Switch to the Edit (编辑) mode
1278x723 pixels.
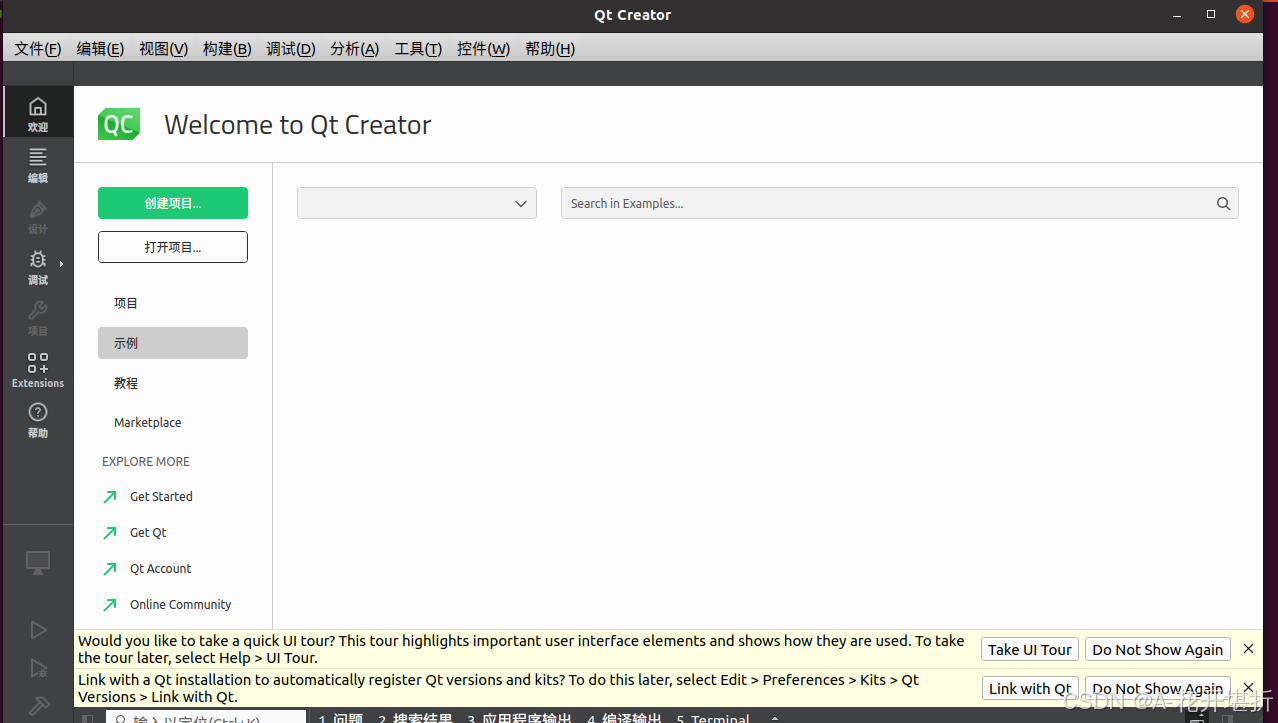(37, 164)
